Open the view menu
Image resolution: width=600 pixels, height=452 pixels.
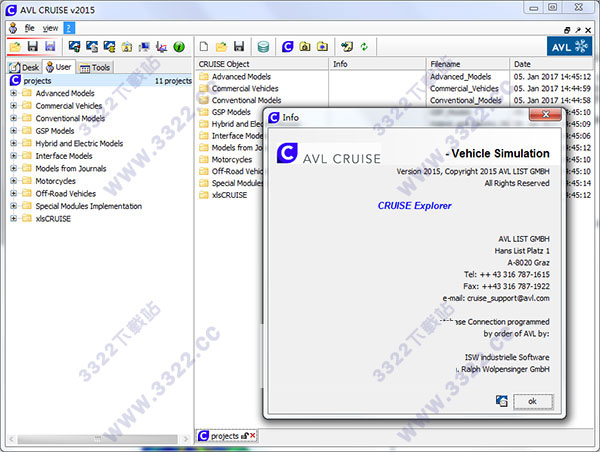tap(50, 27)
